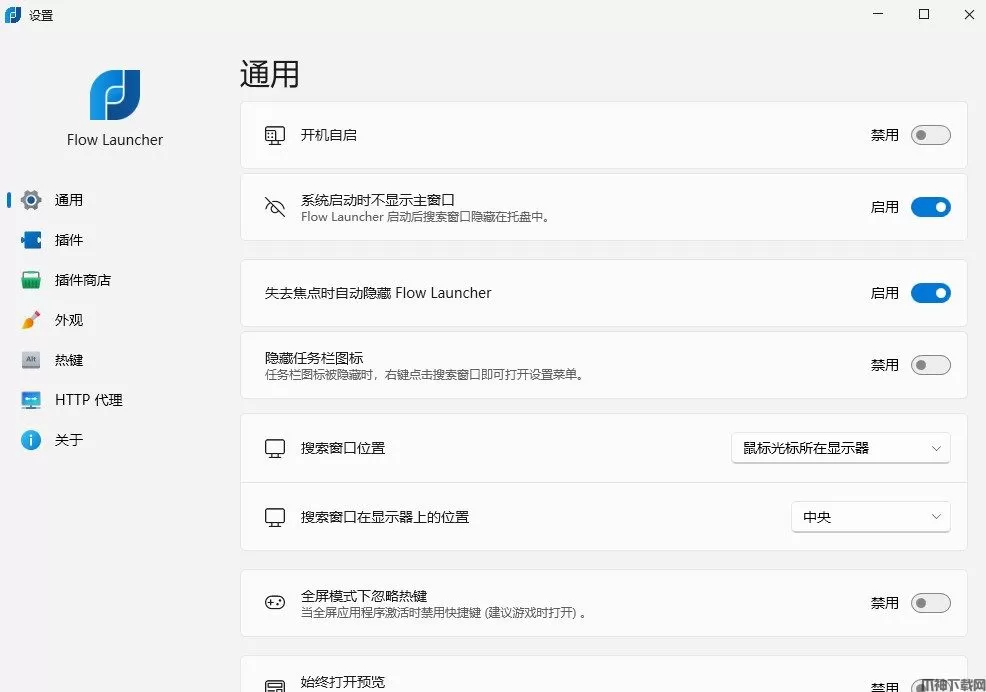The height and width of the screenshot is (692, 986).
Task: Toggle on 隐藏任务栏图标 switch
Action: (x=930, y=365)
